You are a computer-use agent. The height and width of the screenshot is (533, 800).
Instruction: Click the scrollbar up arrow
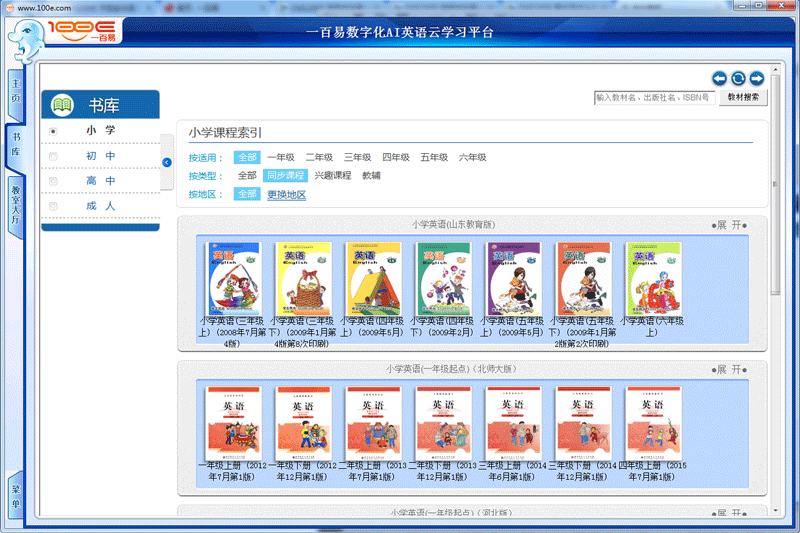pos(776,69)
